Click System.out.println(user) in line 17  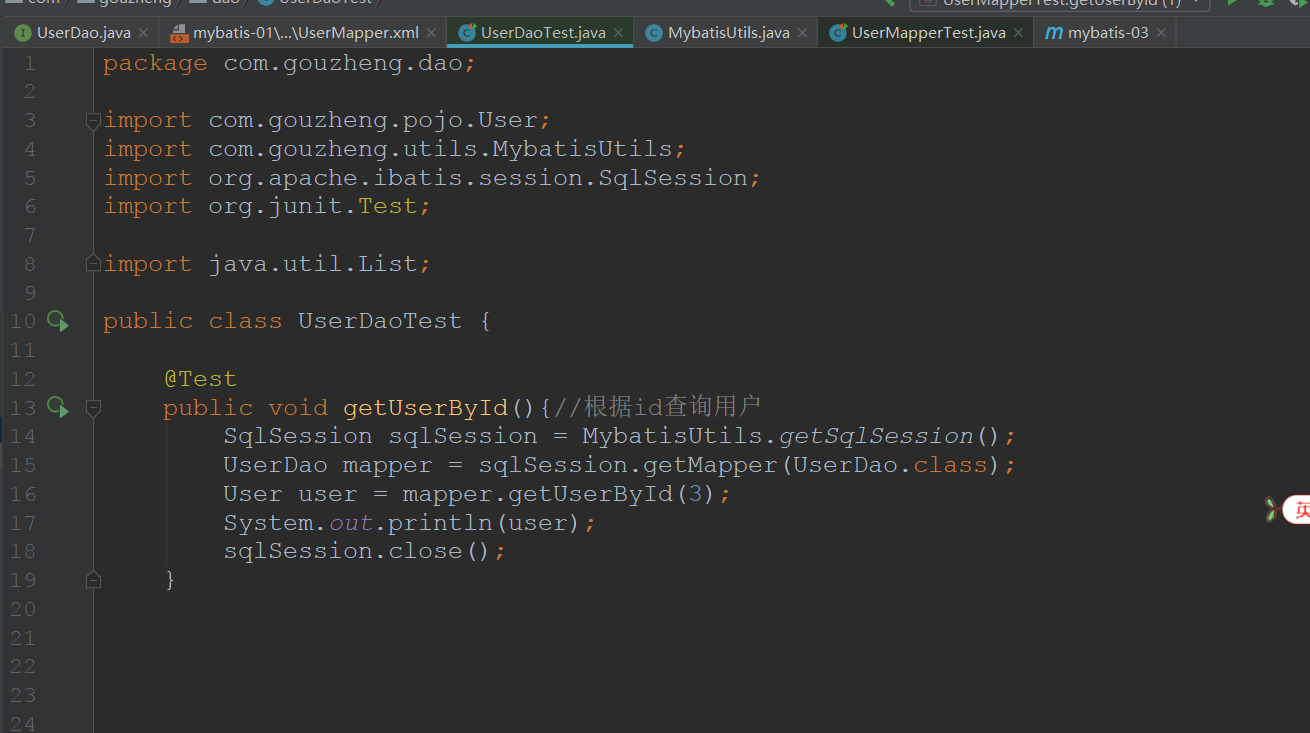coord(402,523)
